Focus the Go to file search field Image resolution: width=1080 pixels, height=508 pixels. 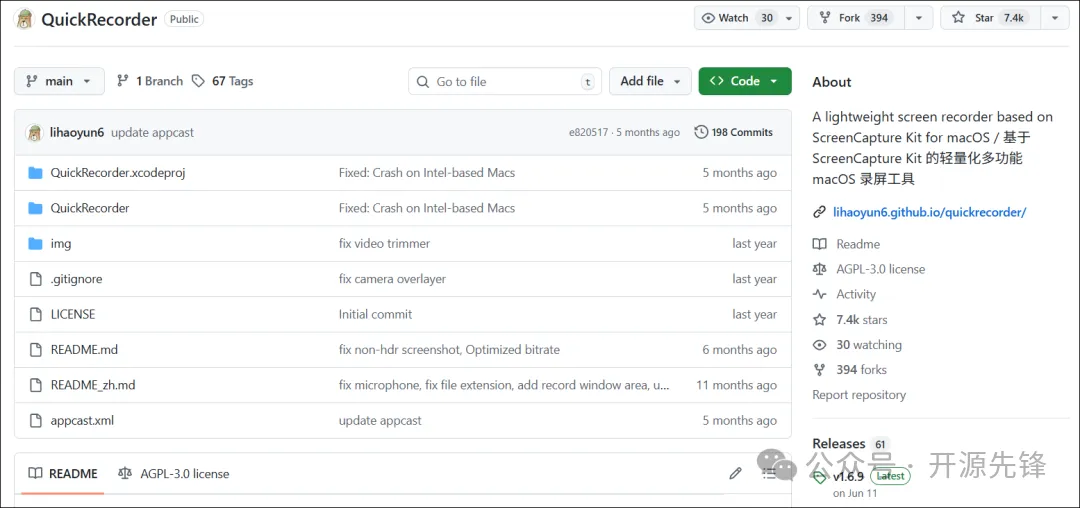(x=505, y=81)
